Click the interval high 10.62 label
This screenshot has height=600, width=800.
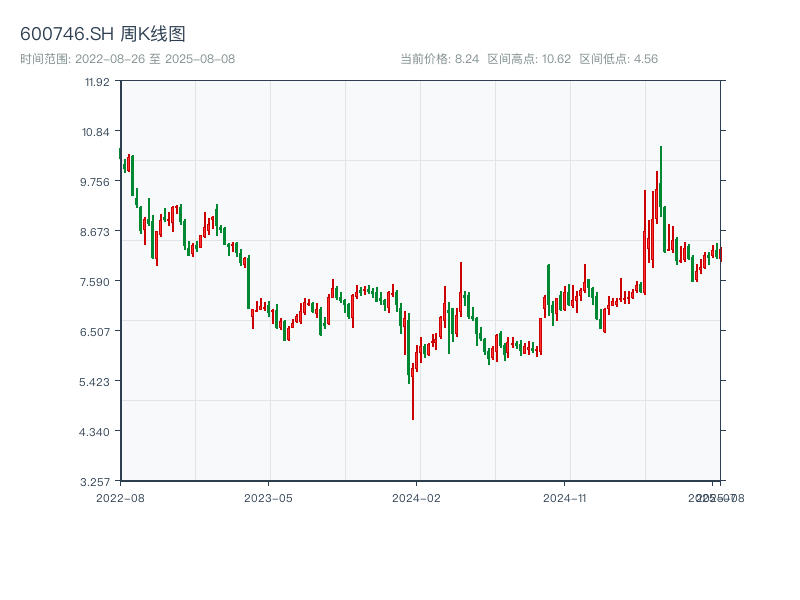click(x=529, y=59)
